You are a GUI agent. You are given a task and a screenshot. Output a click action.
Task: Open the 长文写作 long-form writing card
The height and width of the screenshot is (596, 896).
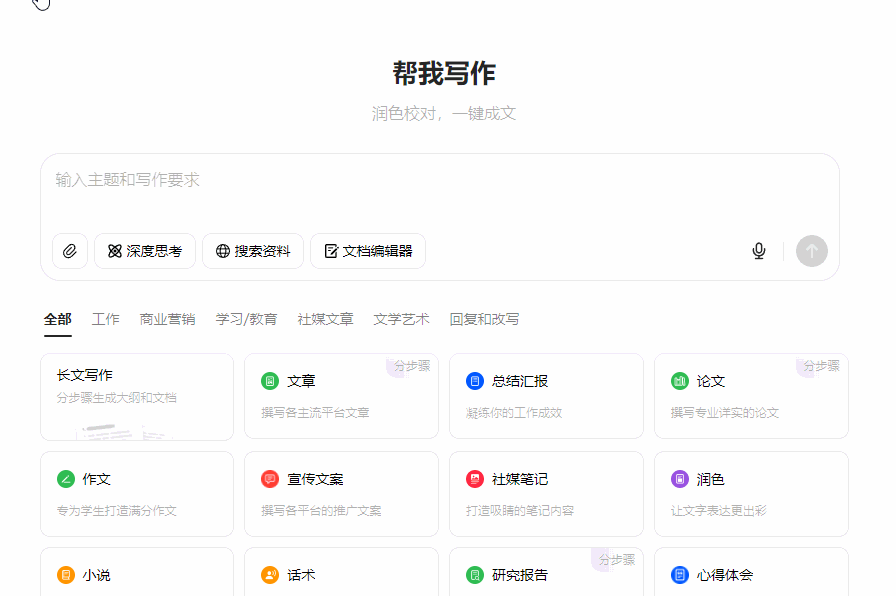[x=136, y=396]
